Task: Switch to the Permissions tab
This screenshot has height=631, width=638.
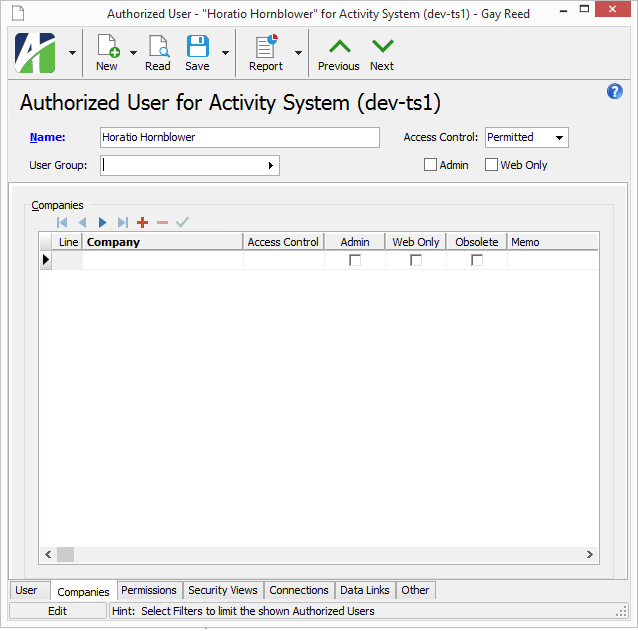Action: point(149,590)
